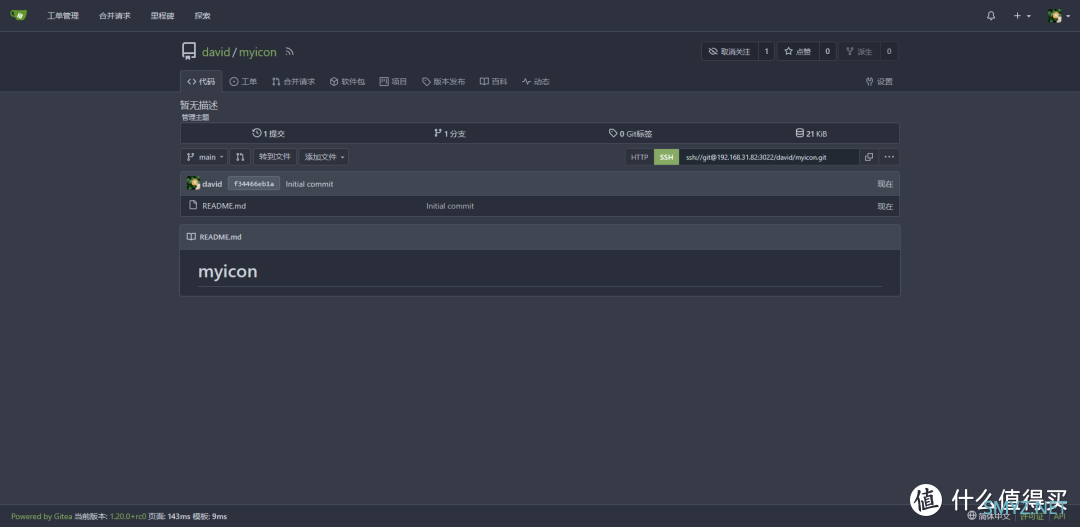The image size is (1080, 527).
Task: View the fork count next to 派生
Action: pyautogui.click(x=889, y=52)
